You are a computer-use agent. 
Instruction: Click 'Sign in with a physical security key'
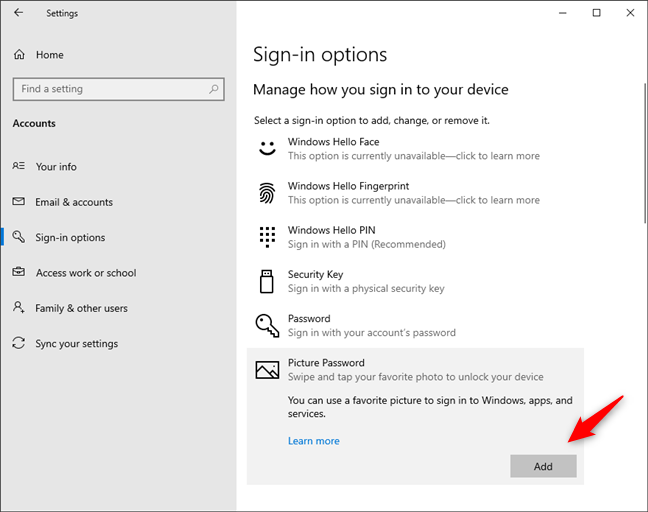point(366,288)
